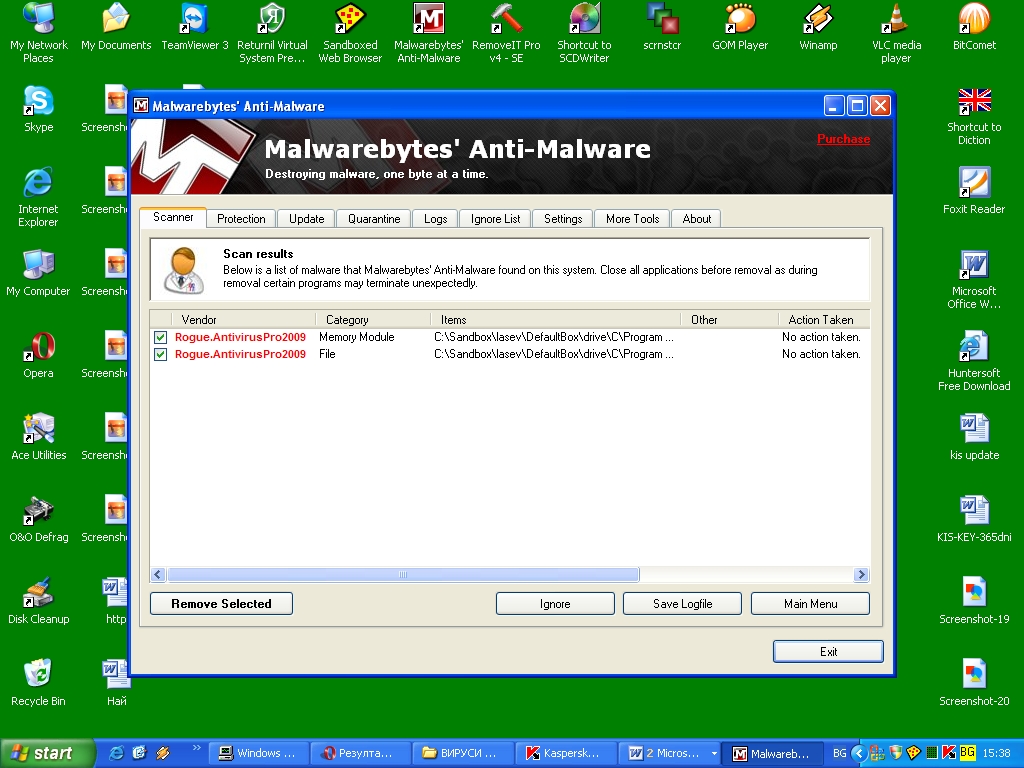Launch Winamp desktop icon
This screenshot has height=768, width=1024.
818,27
